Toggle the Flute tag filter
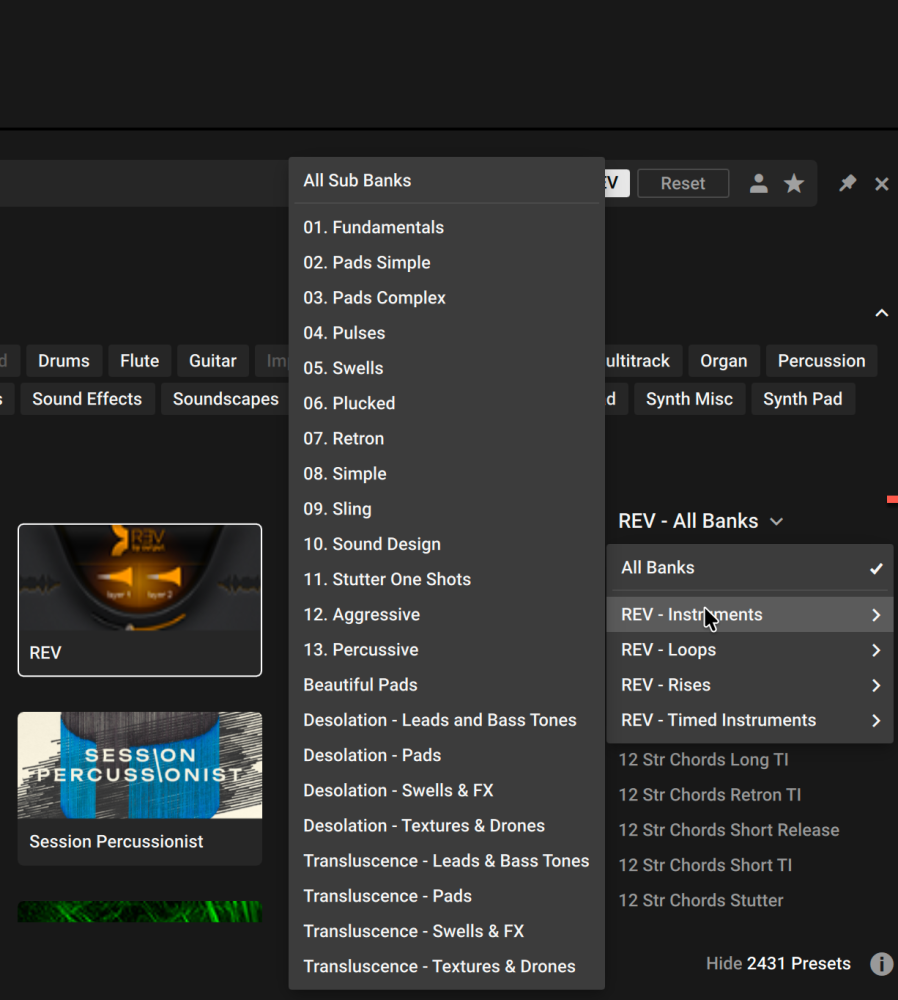The width and height of the screenshot is (898, 1000). [140, 361]
